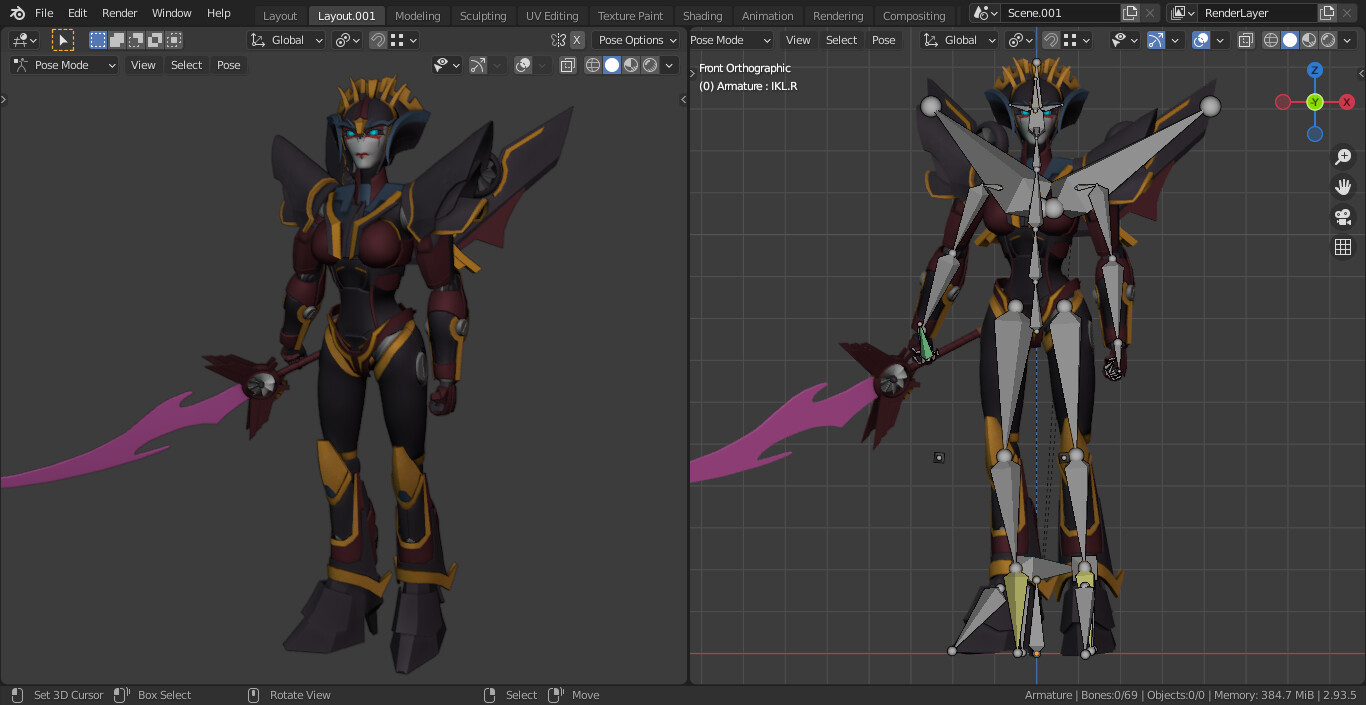Click the Z axis on the navigation gizmo
Screen dimensions: 1366x705
pyautogui.click(x=1315, y=70)
